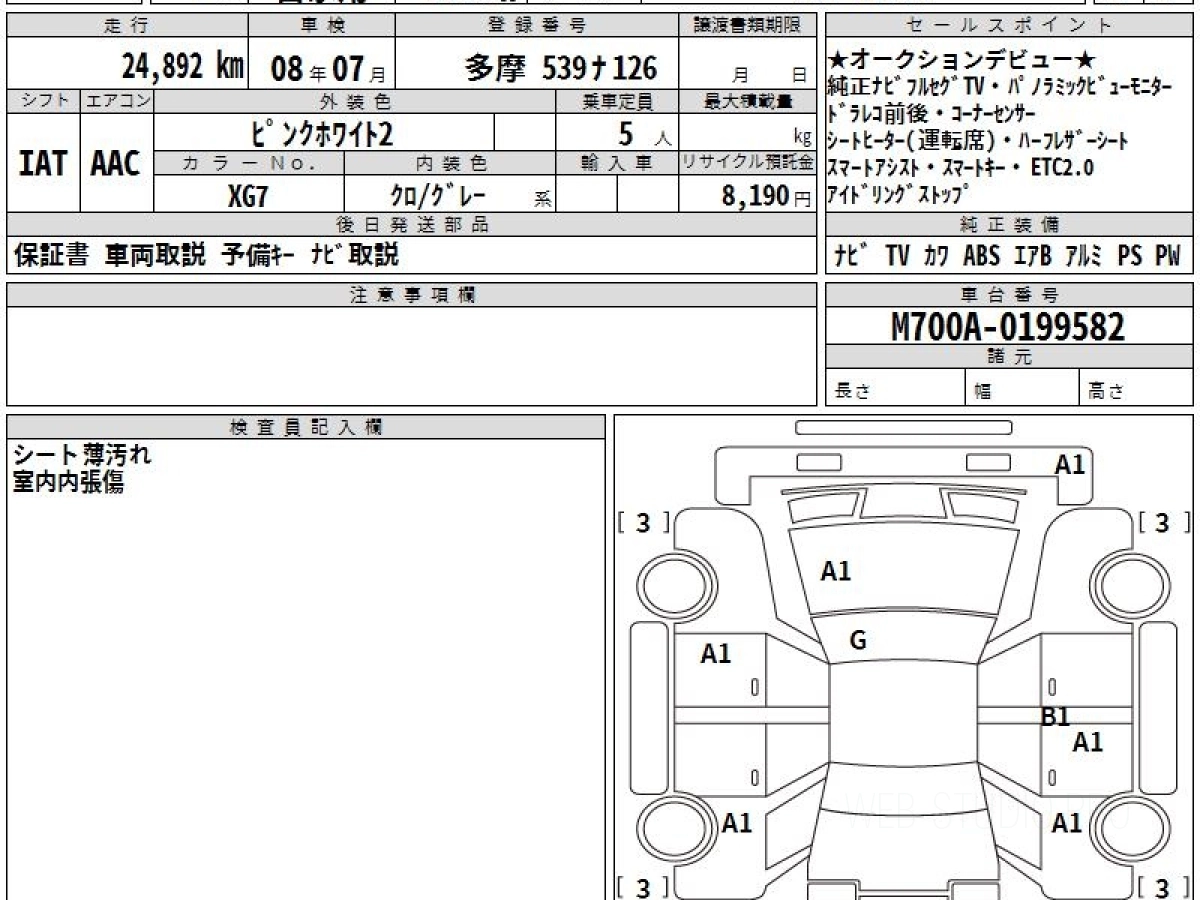The image size is (1200, 900).
Task: Click the 後日発送部品 header
Action: pyautogui.click(x=411, y=225)
